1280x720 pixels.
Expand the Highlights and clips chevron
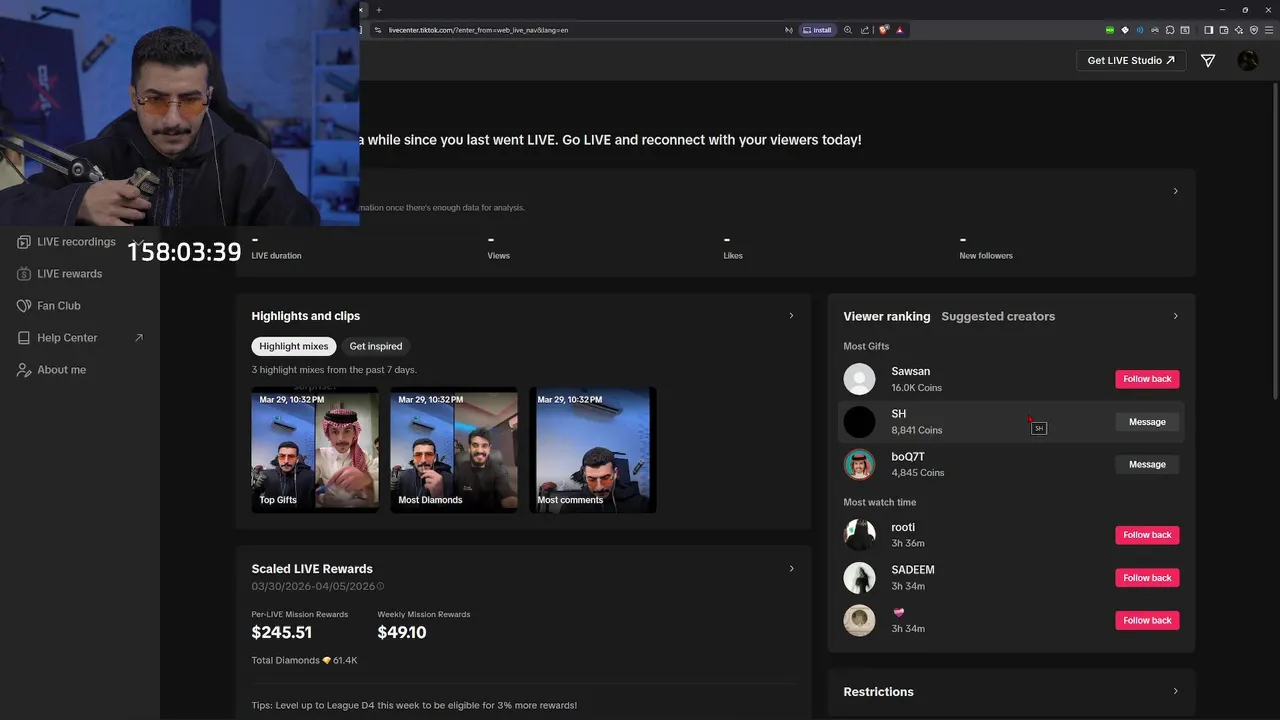(791, 316)
